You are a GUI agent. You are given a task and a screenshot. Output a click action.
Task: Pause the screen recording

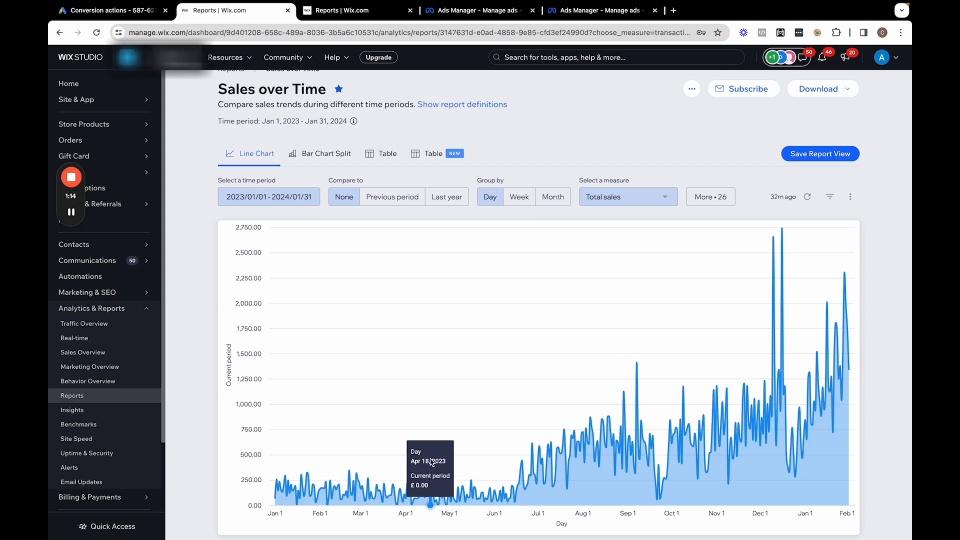pos(71,212)
